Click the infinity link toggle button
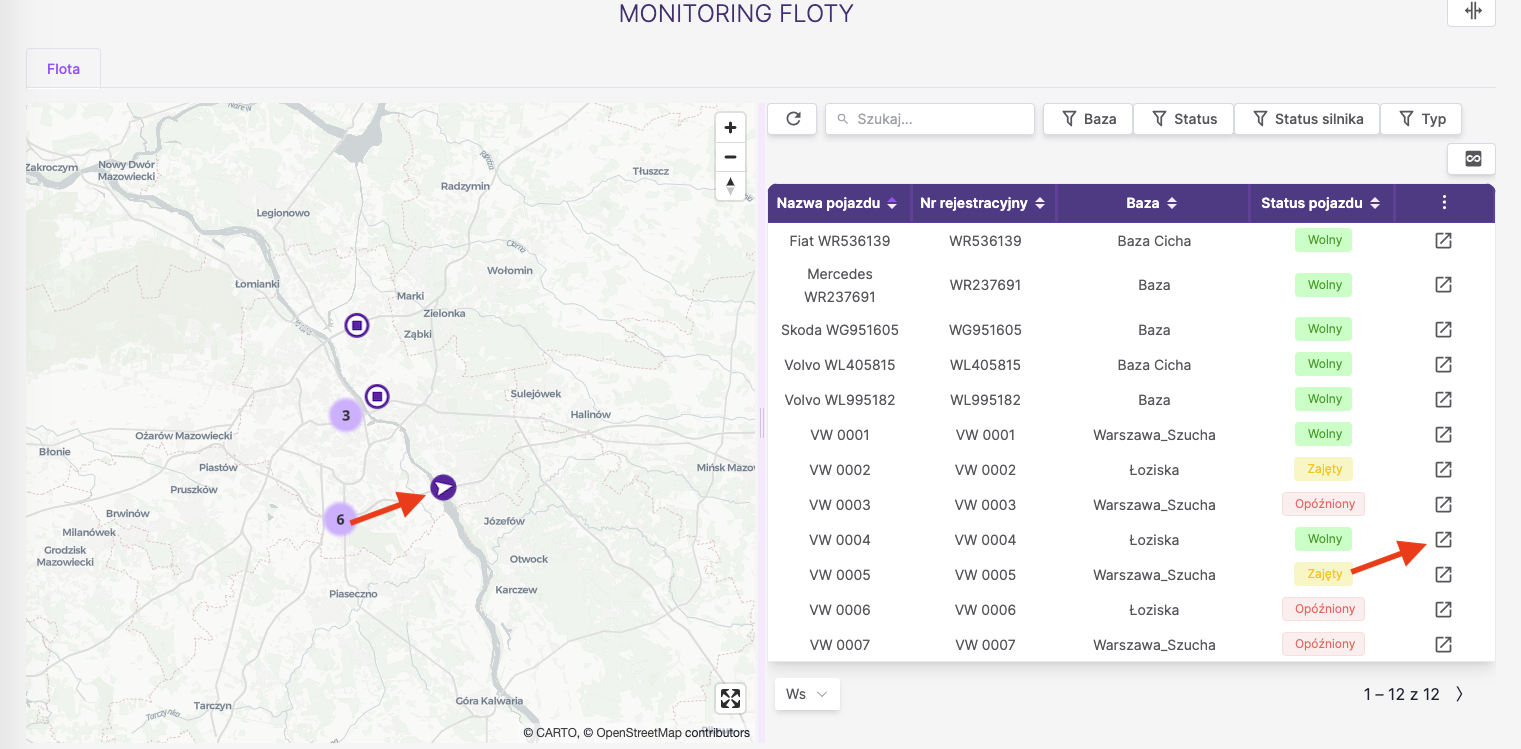Image resolution: width=1521 pixels, height=749 pixels. [1472, 159]
